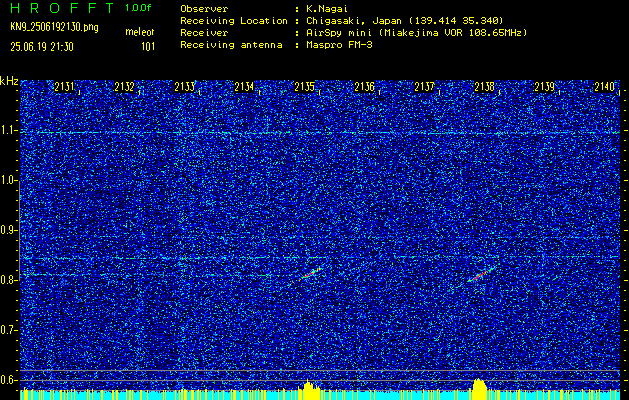Click time marker 2136
This screenshot has height=400, width=629.
[x=365, y=87]
